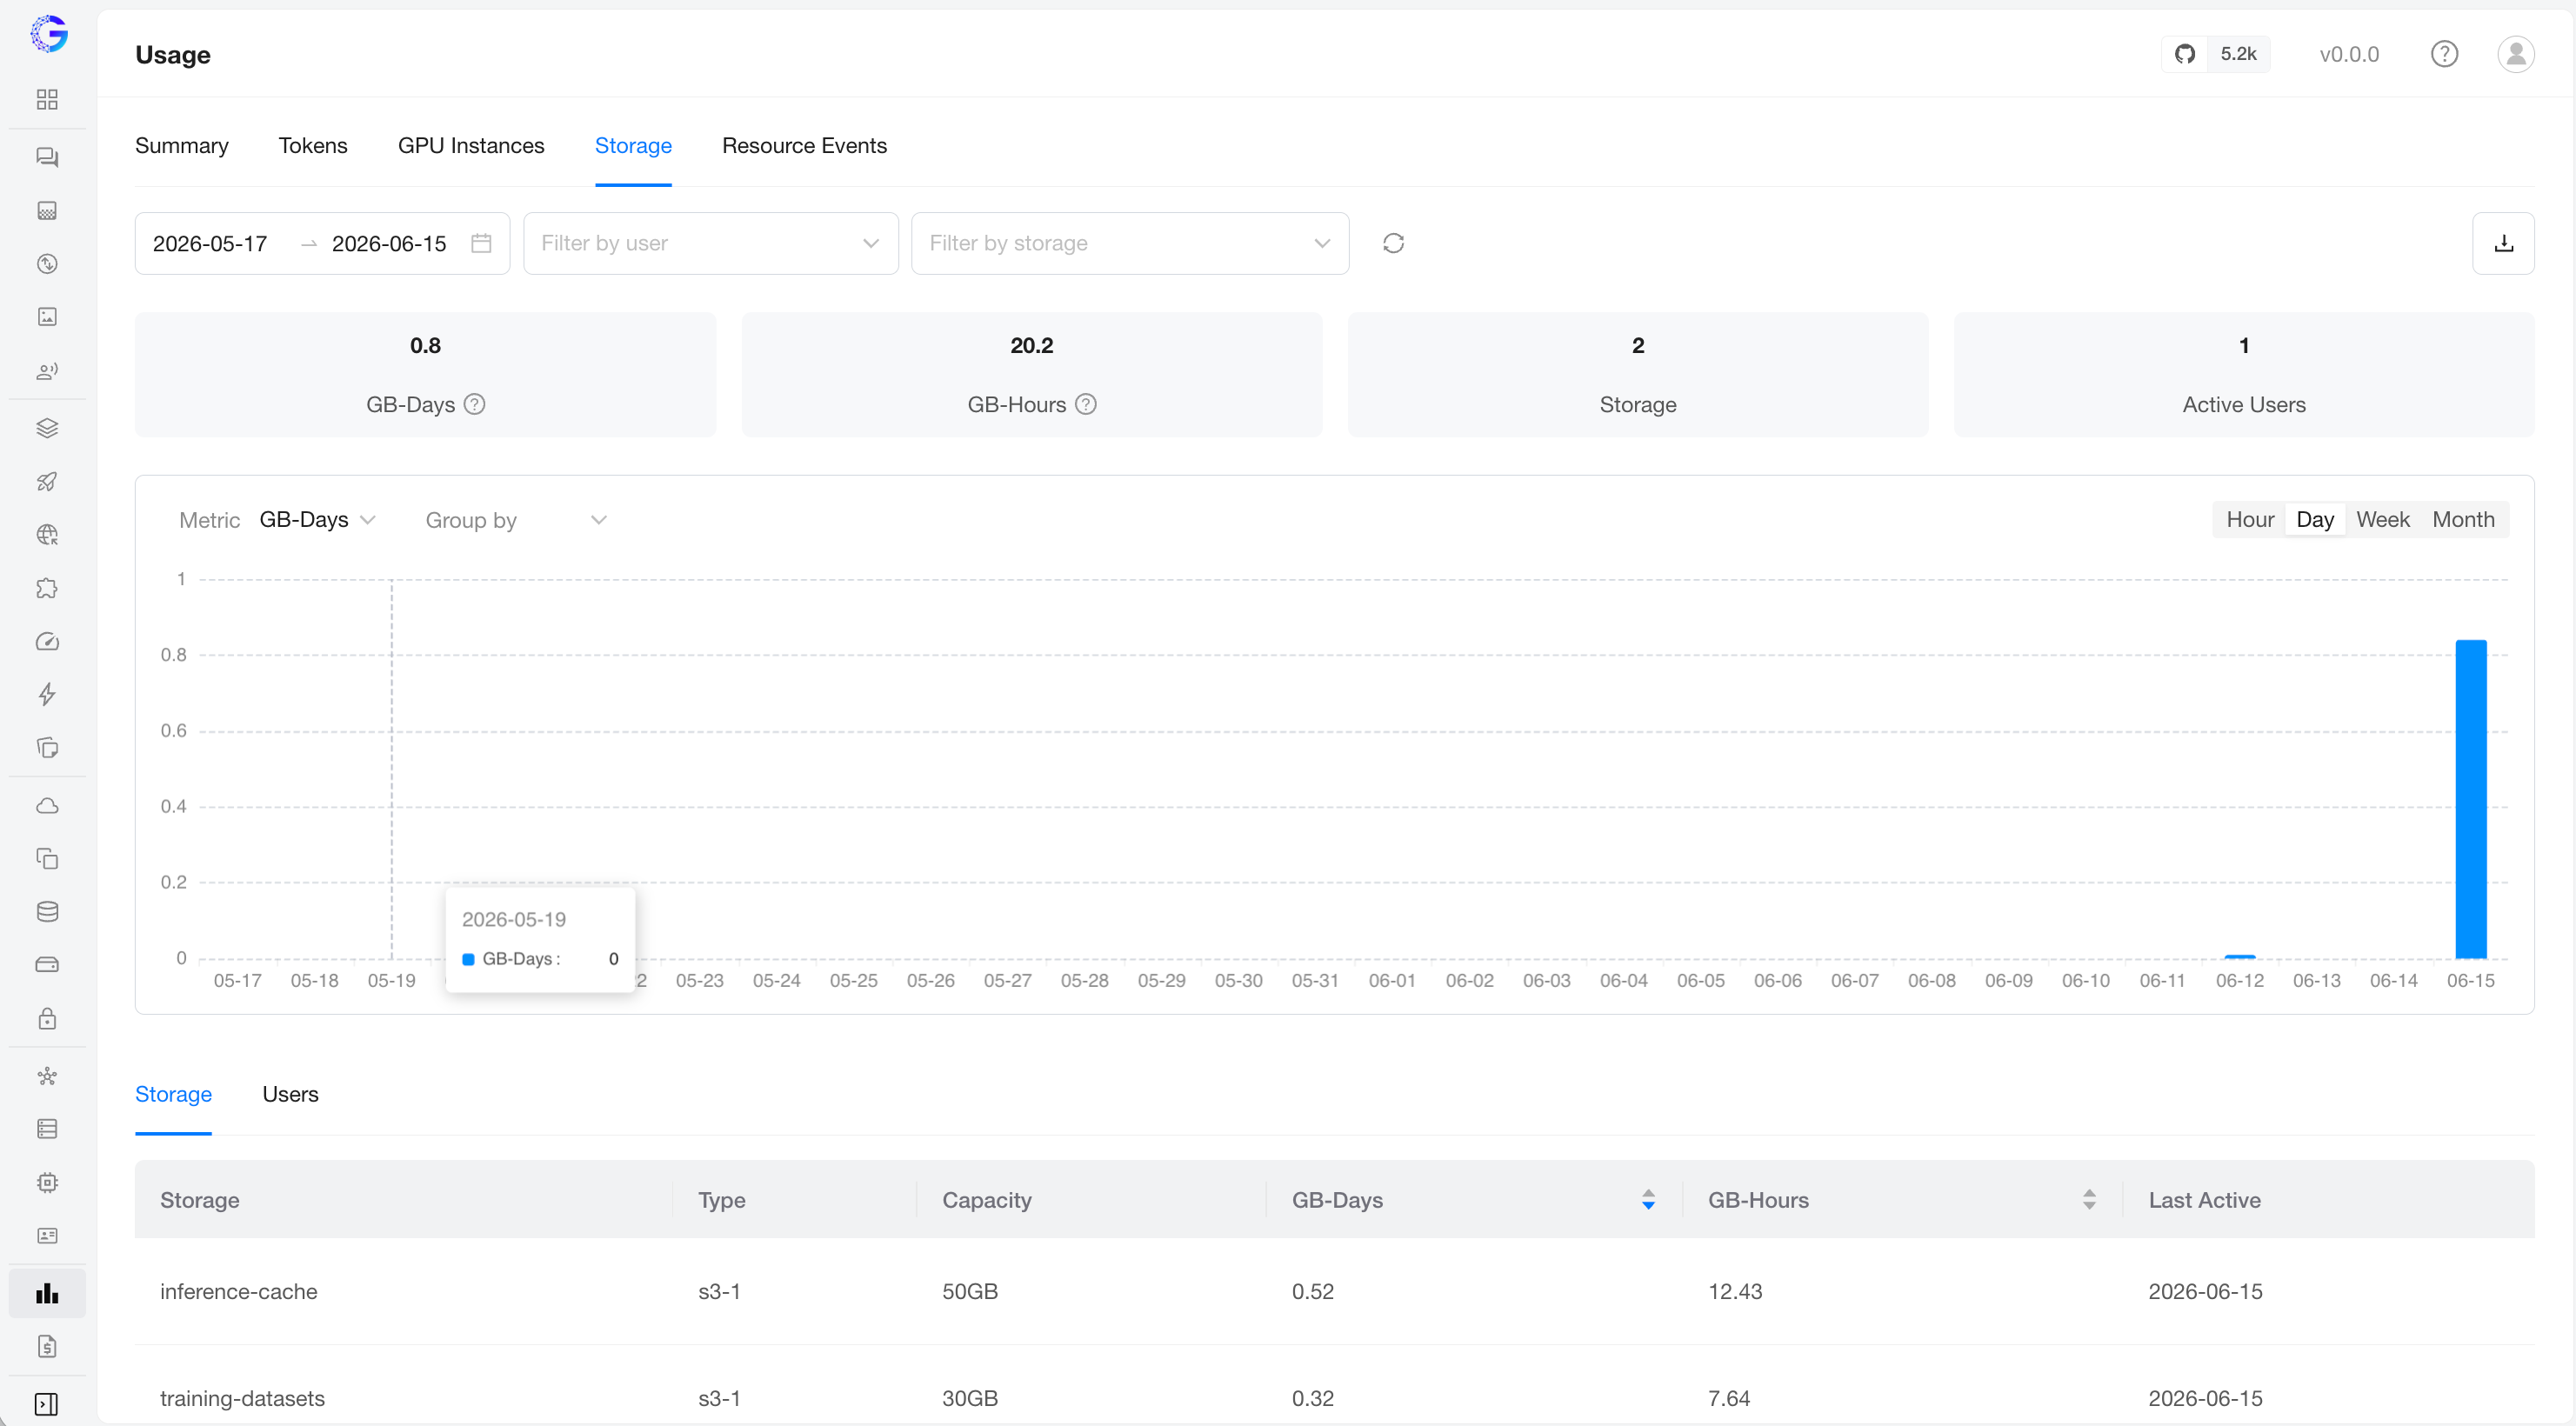2576x1426 pixels.
Task: Open the database cylinder icon in sidebar
Action: pyautogui.click(x=47, y=911)
